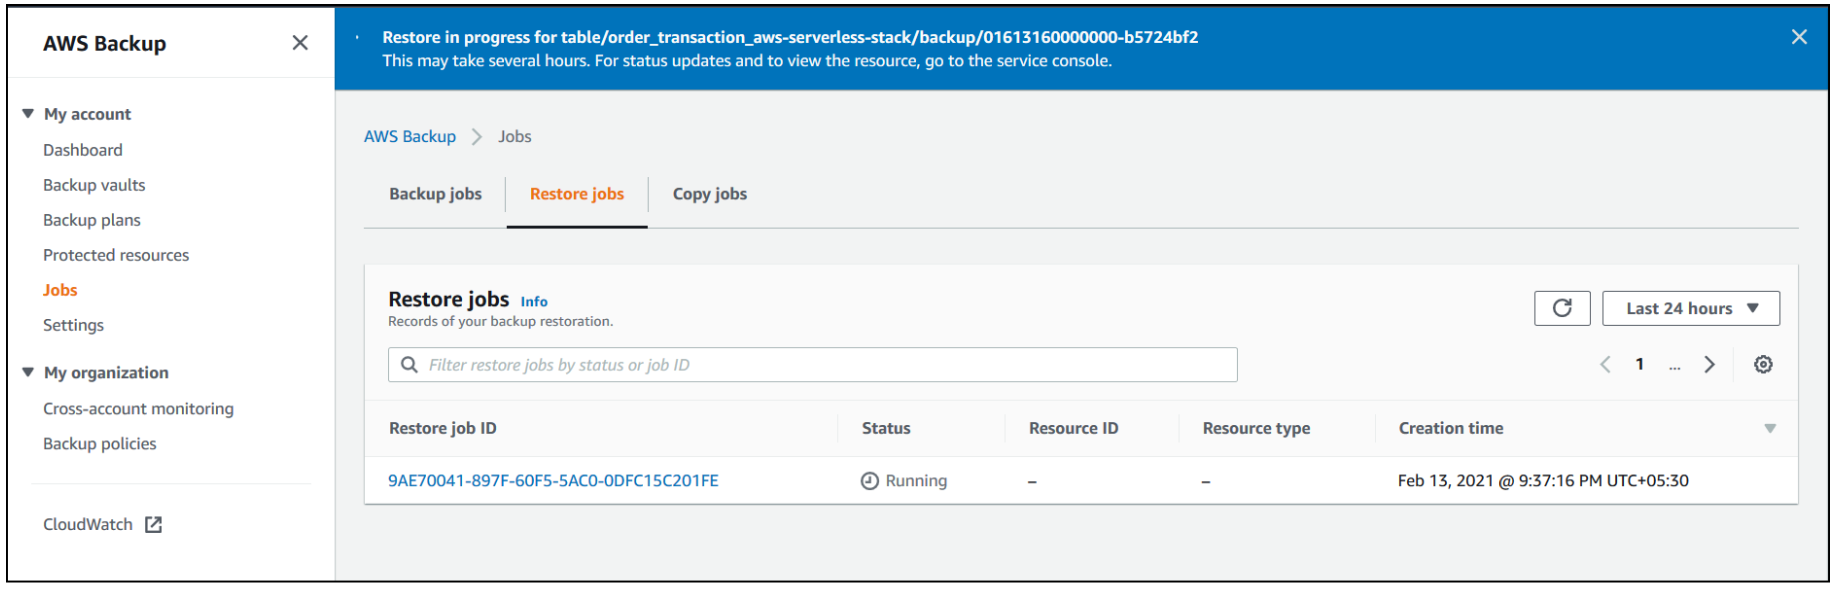Collapse the My account section

28,114
